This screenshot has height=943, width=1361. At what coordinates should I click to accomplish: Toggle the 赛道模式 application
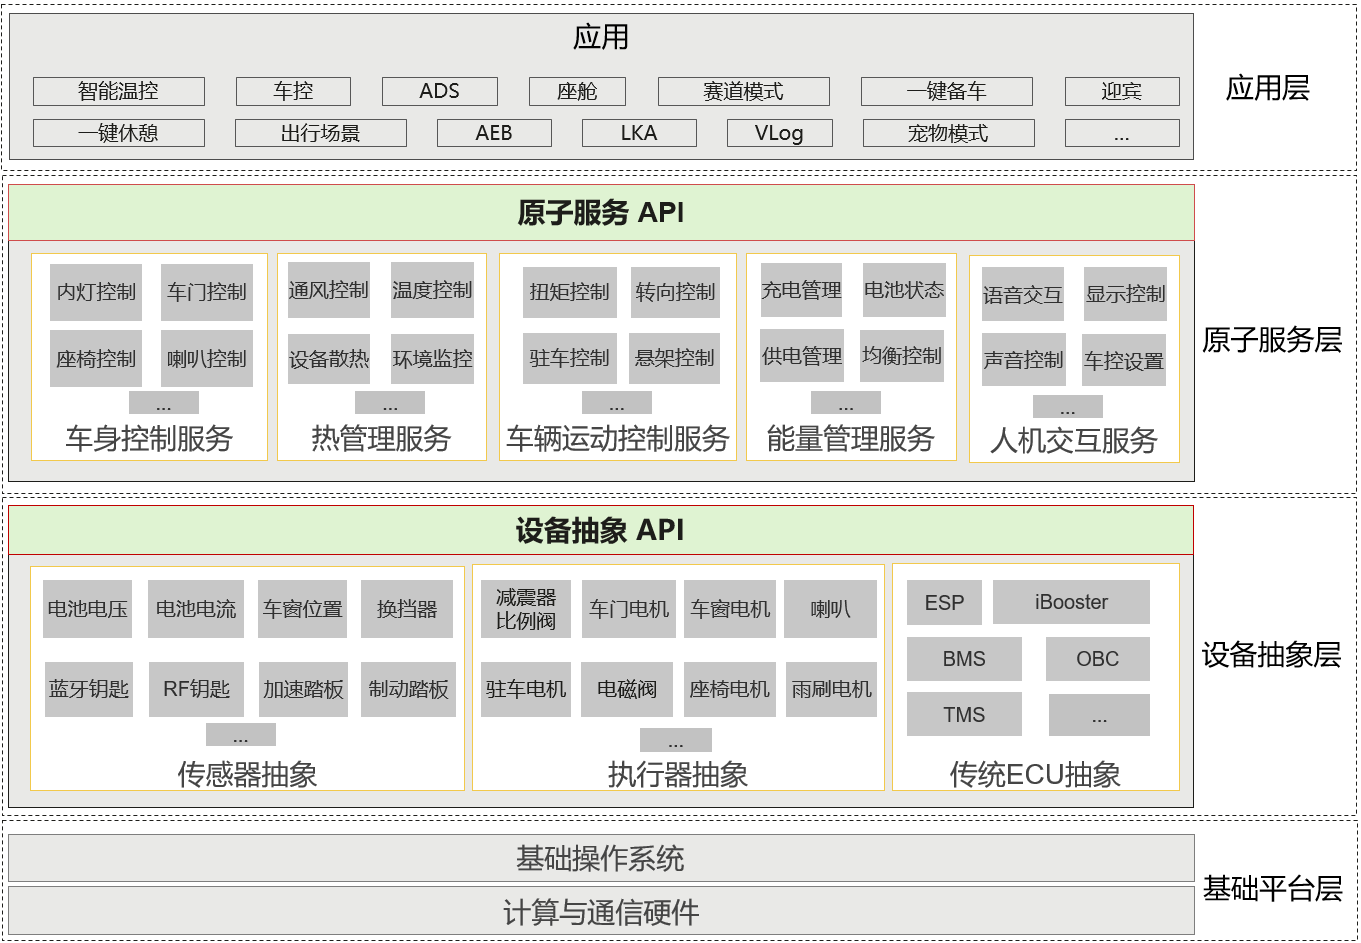tap(742, 91)
